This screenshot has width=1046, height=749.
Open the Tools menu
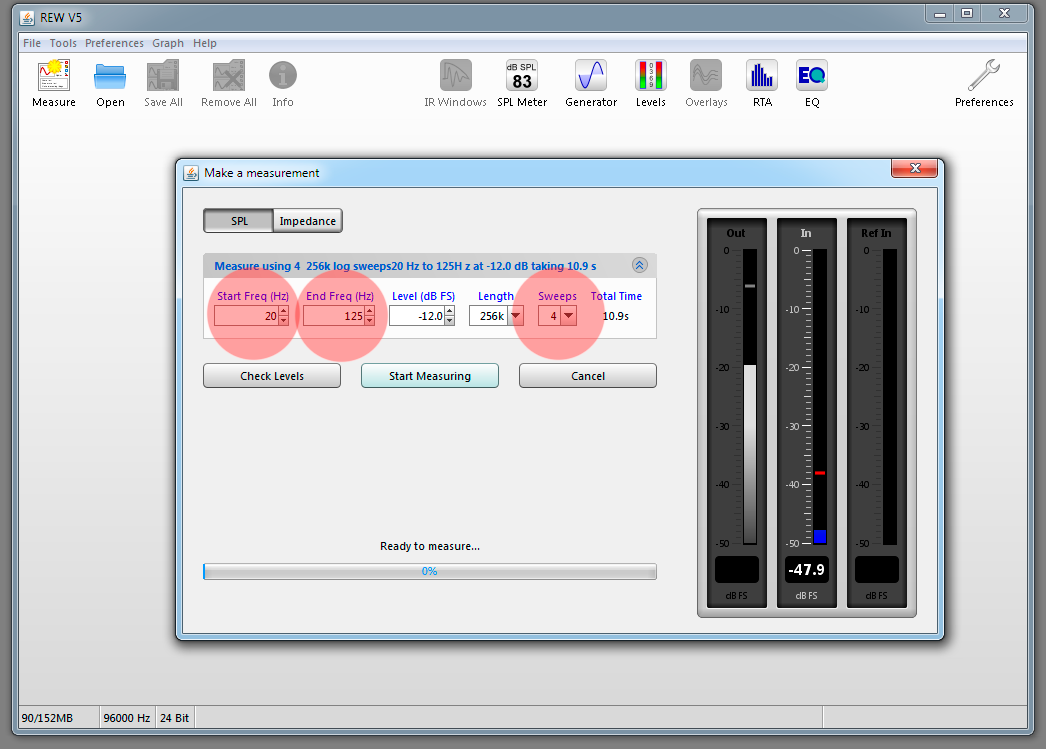point(63,43)
